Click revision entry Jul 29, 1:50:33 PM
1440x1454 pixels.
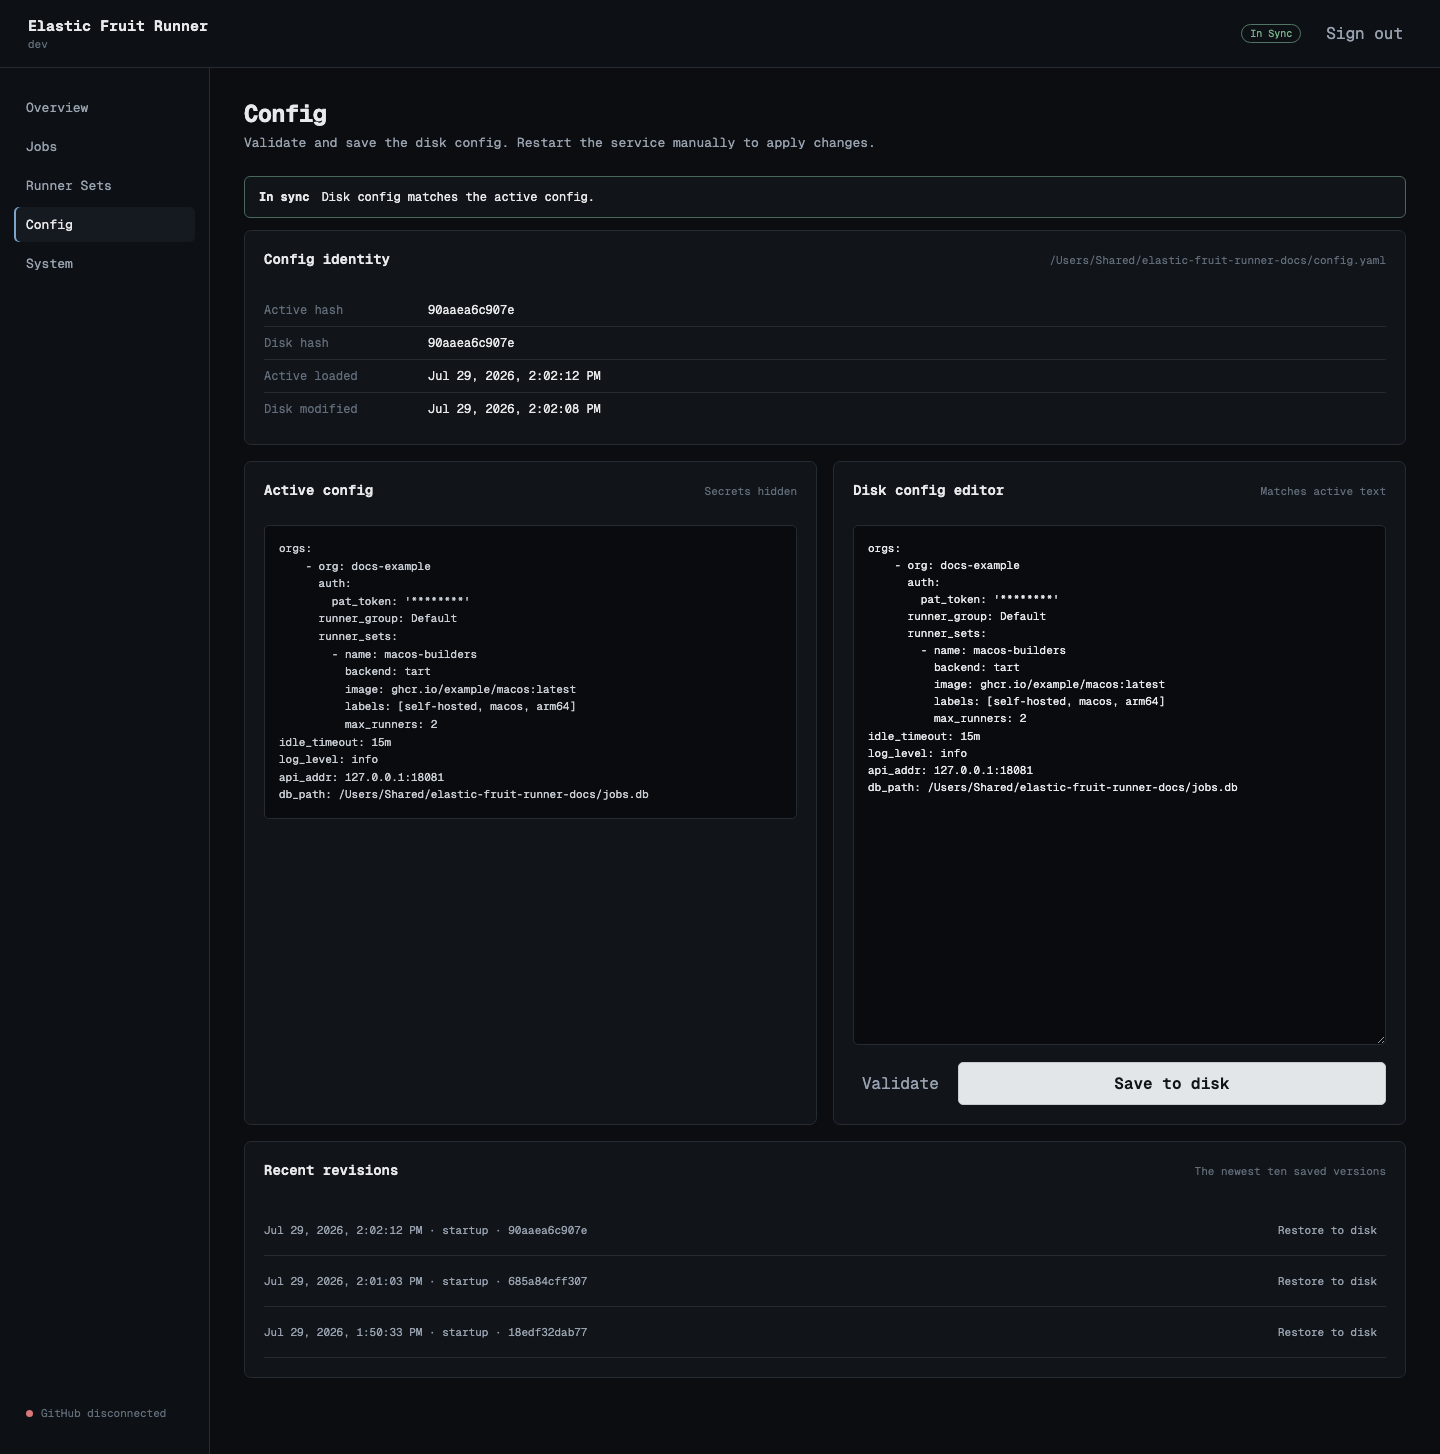[425, 1333]
